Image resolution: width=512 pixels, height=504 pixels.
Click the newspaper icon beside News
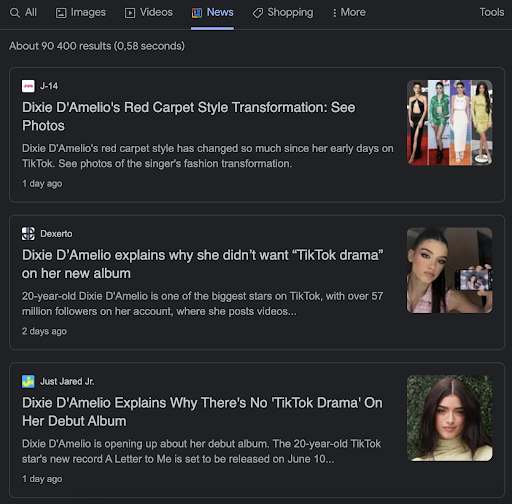(x=197, y=13)
